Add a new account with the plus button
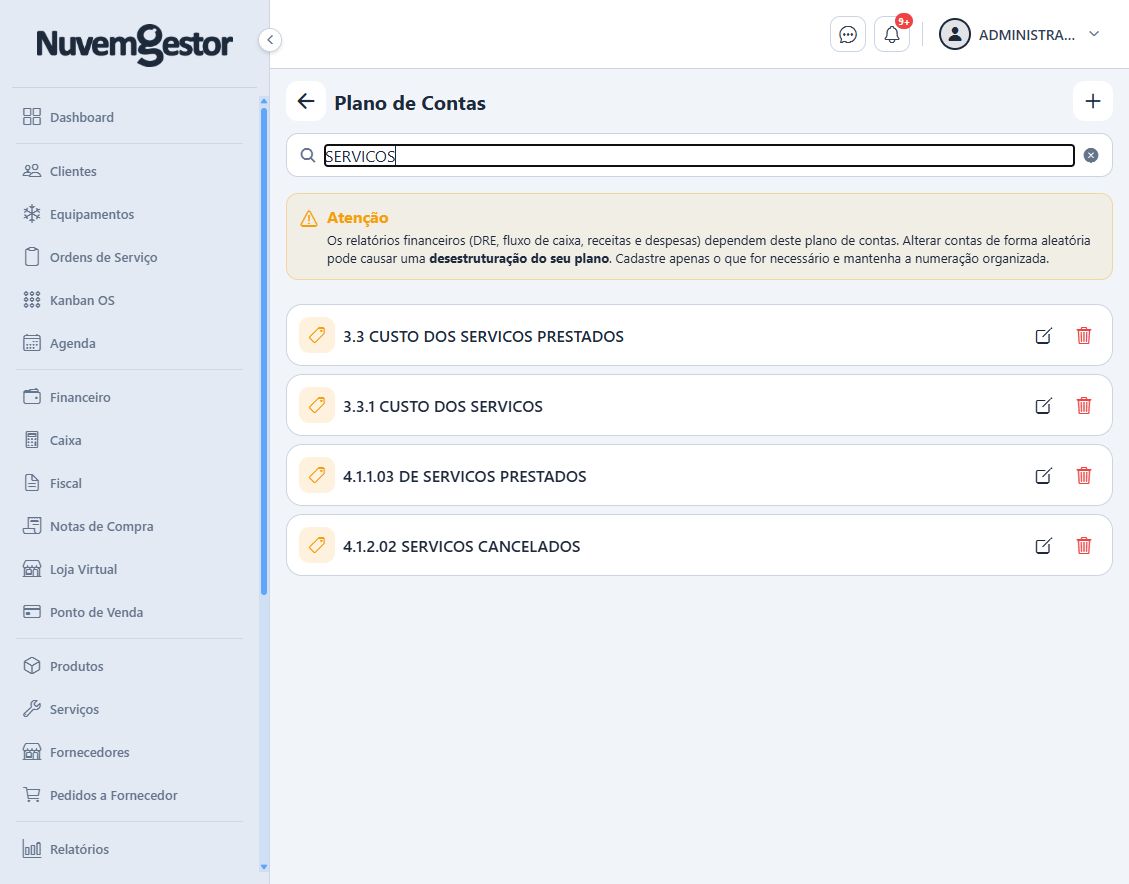This screenshot has height=884, width=1129. [x=1092, y=102]
